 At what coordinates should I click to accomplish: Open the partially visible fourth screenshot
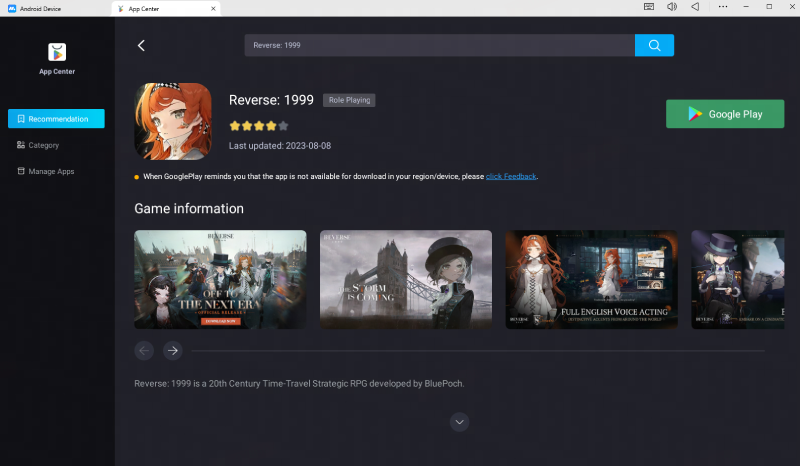tap(738, 279)
